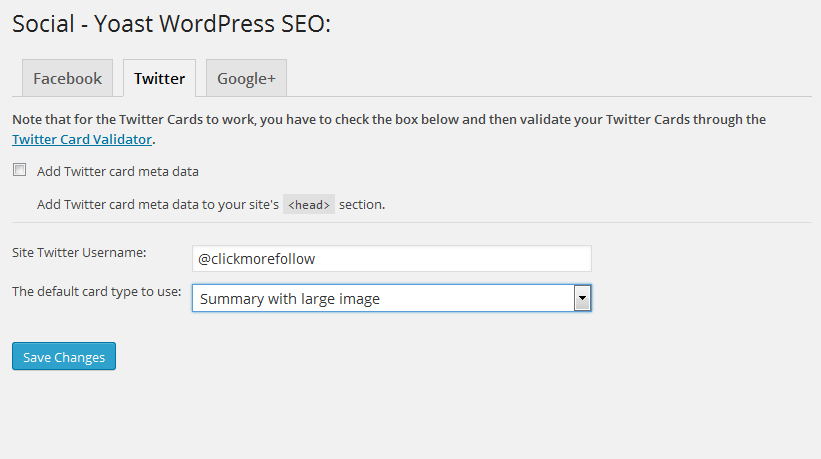Click the horizontal divider below the checkbox description
Screen dimensions: 821x459
[410, 222]
